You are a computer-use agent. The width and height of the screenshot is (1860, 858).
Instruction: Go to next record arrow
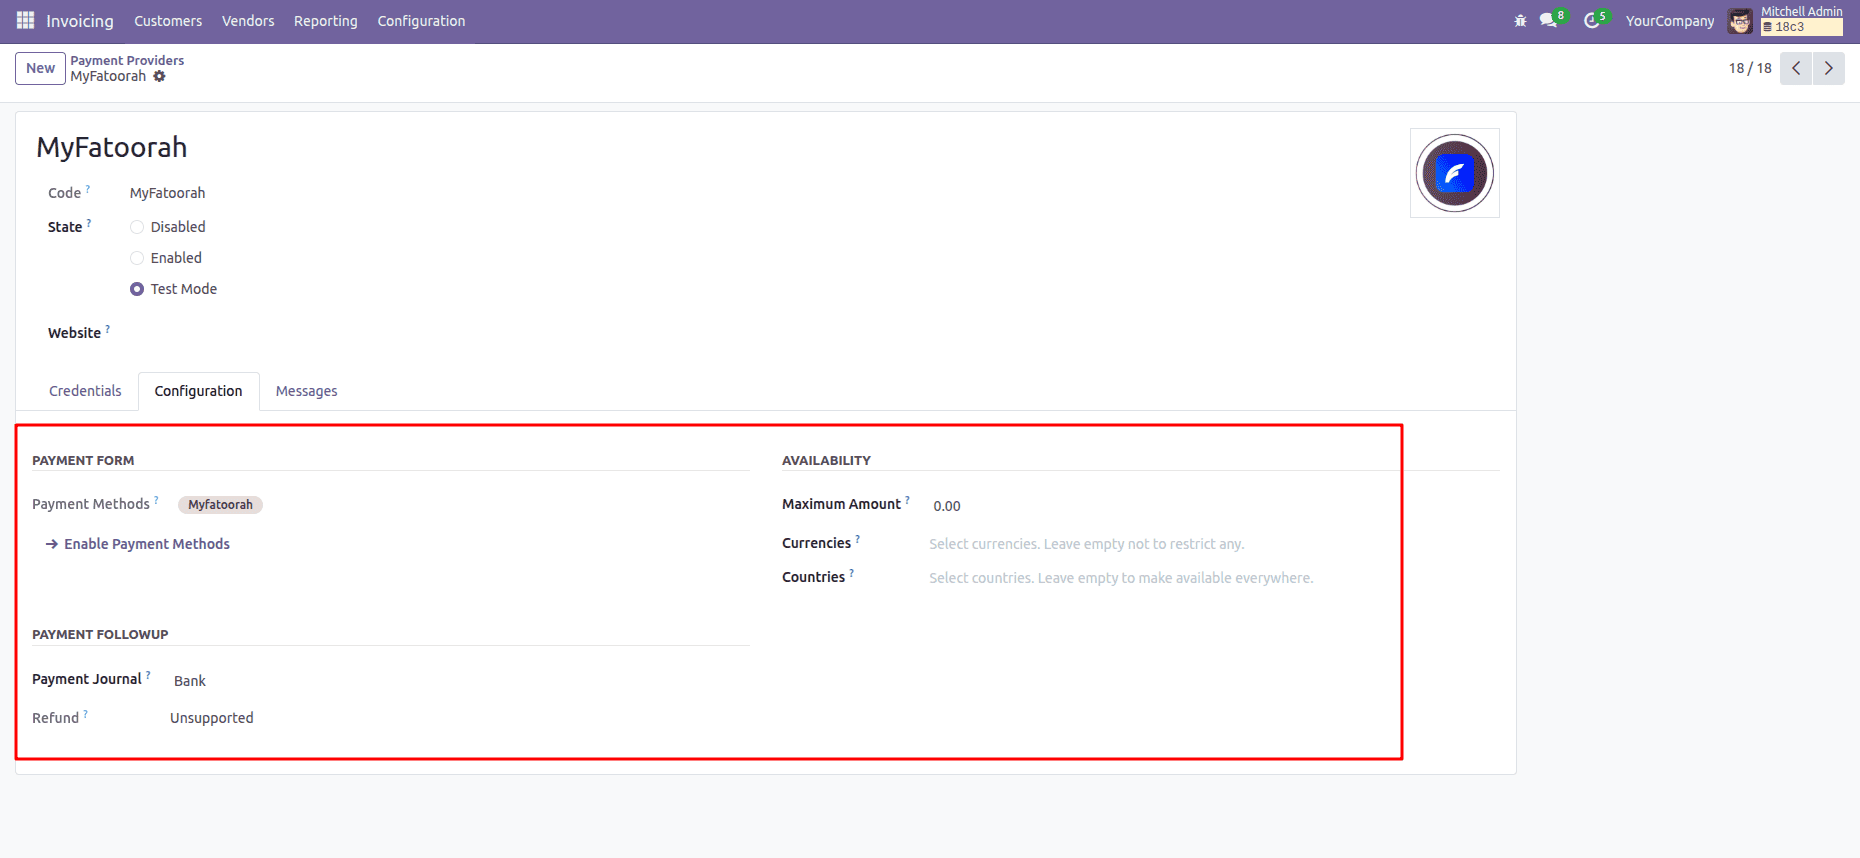coord(1828,68)
